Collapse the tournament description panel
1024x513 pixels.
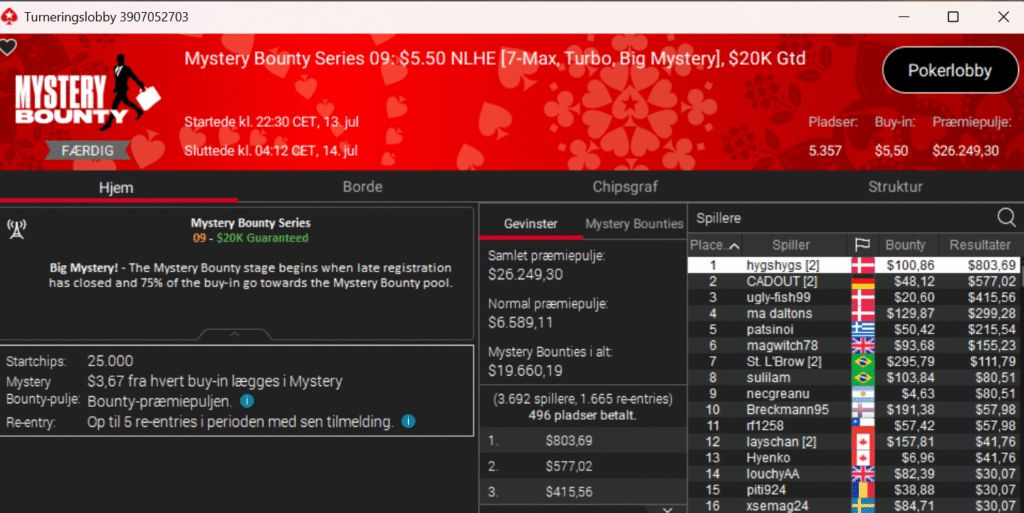pos(234,334)
